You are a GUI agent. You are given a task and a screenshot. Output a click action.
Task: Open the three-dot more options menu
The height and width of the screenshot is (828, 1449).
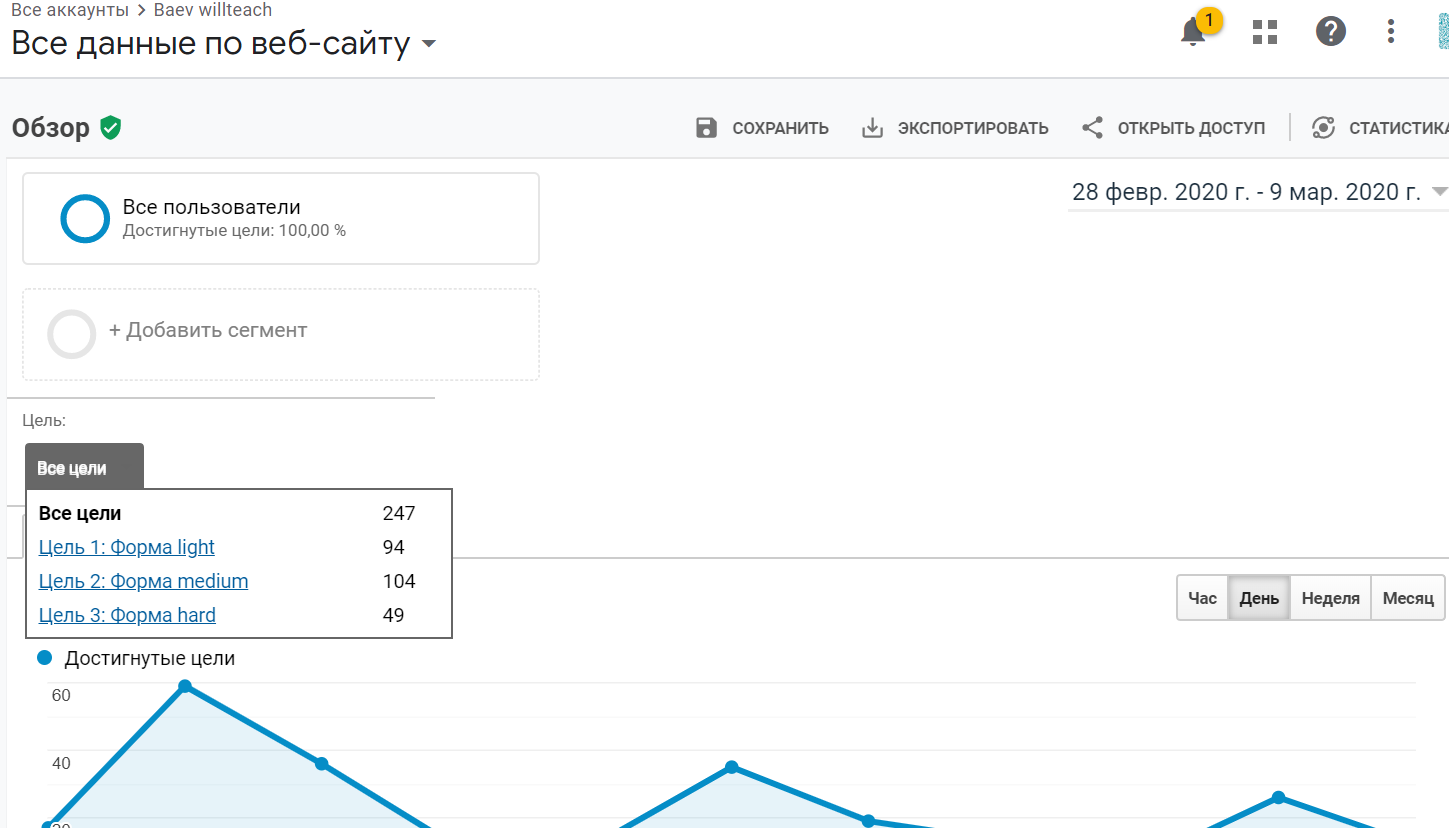tap(1391, 32)
